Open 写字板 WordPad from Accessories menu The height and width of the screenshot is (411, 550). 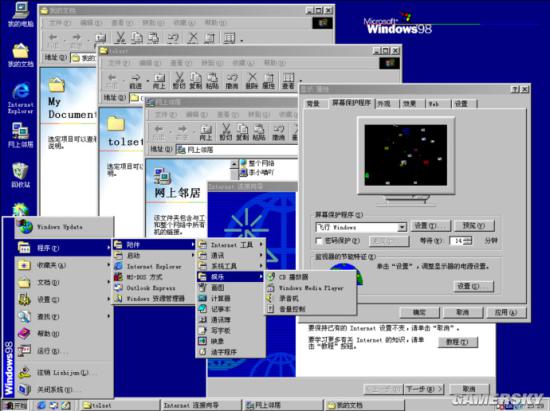coord(230,330)
